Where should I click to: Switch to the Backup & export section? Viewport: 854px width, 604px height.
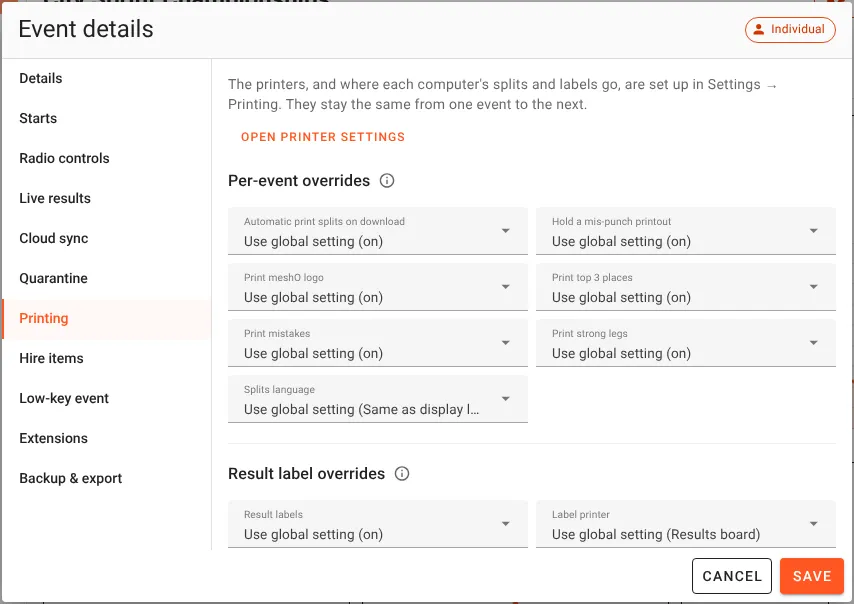(x=107, y=479)
